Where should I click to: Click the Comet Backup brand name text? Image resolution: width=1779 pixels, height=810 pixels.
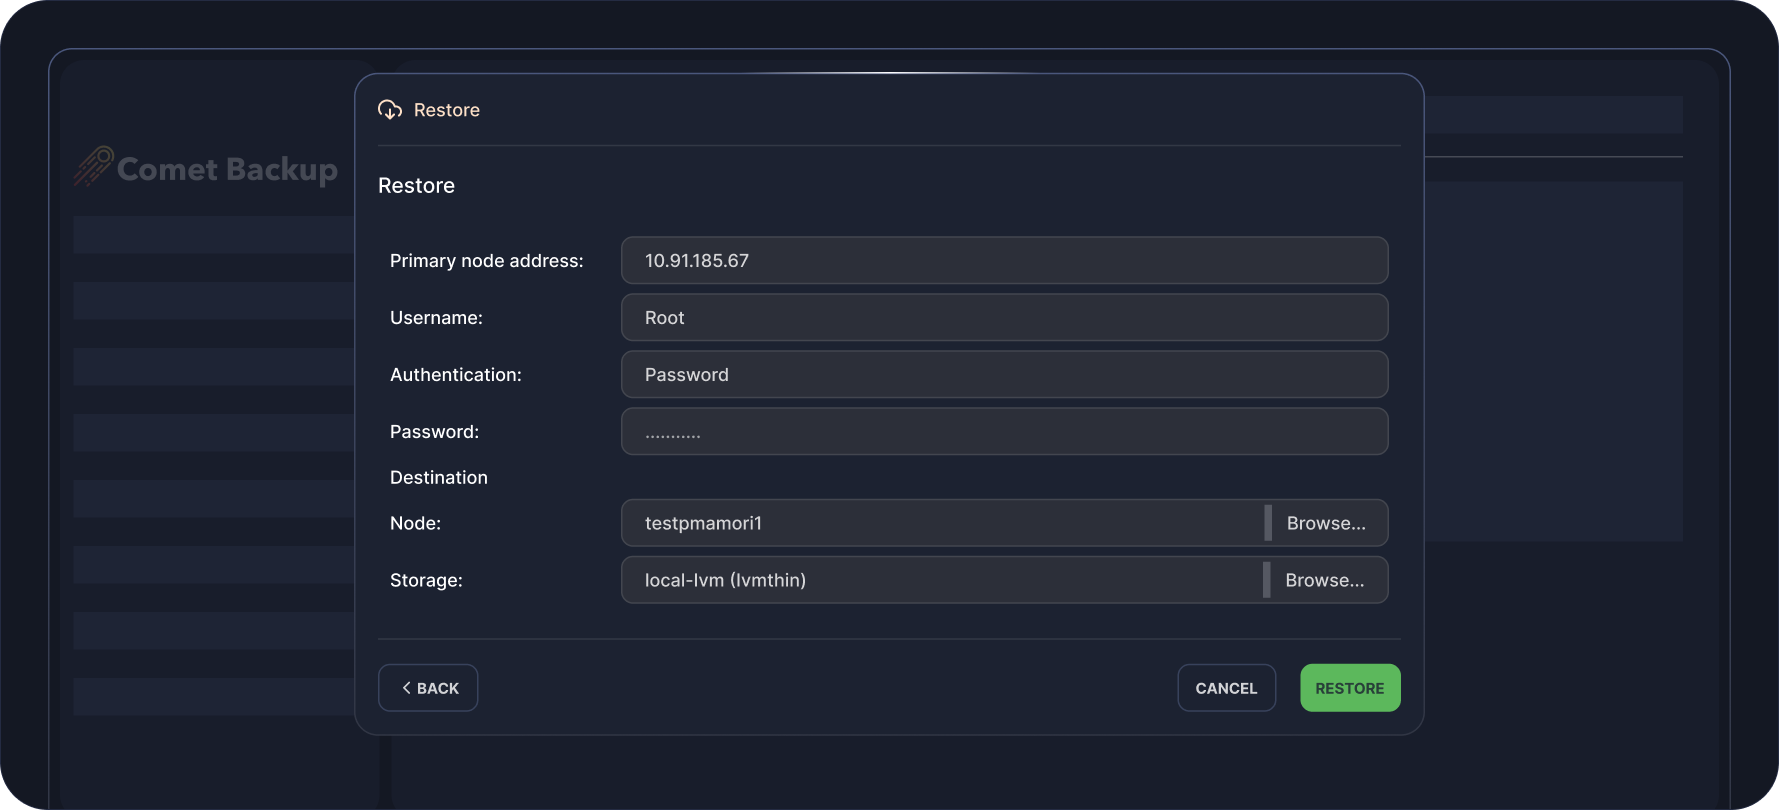(x=227, y=170)
